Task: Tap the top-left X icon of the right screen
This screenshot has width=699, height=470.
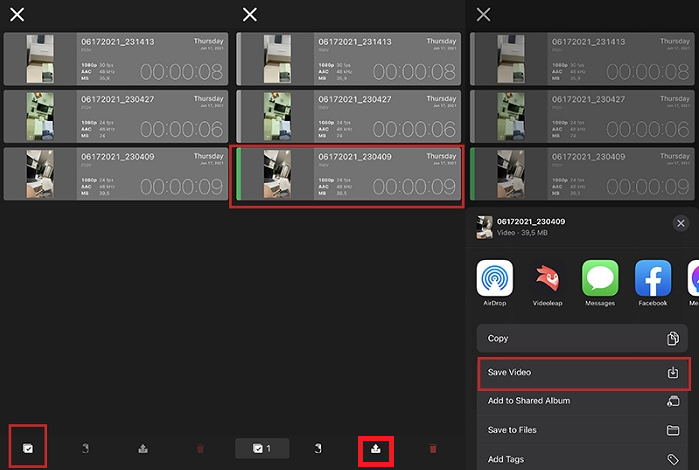Action: [x=483, y=15]
